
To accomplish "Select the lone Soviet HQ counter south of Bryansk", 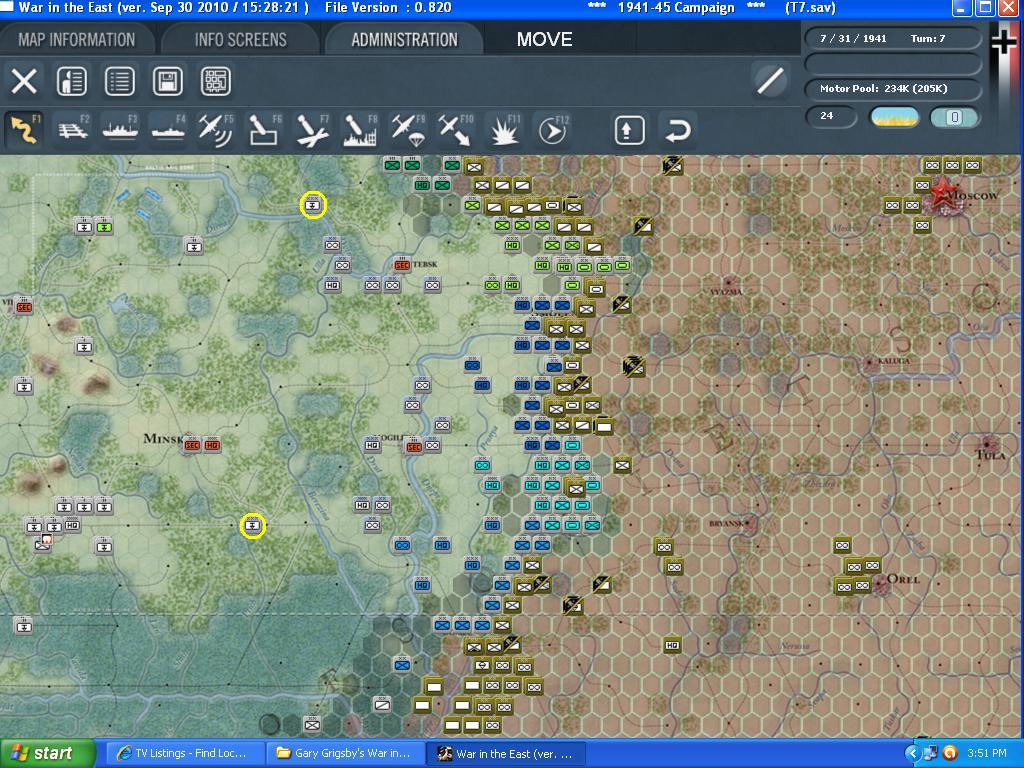I will point(672,645).
